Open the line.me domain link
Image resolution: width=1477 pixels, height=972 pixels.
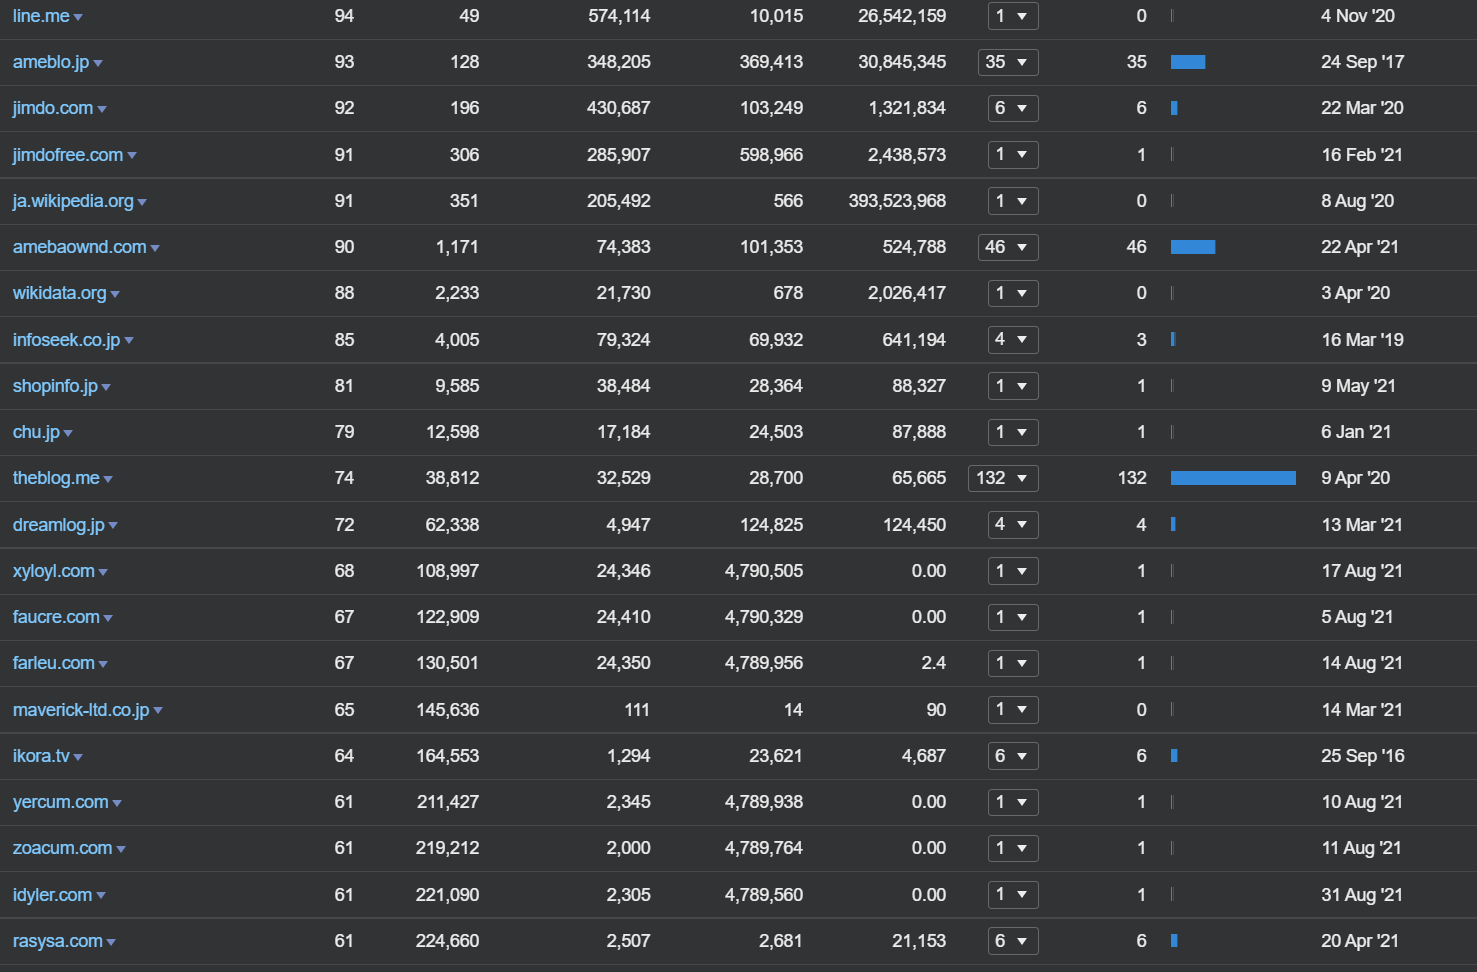point(41,16)
